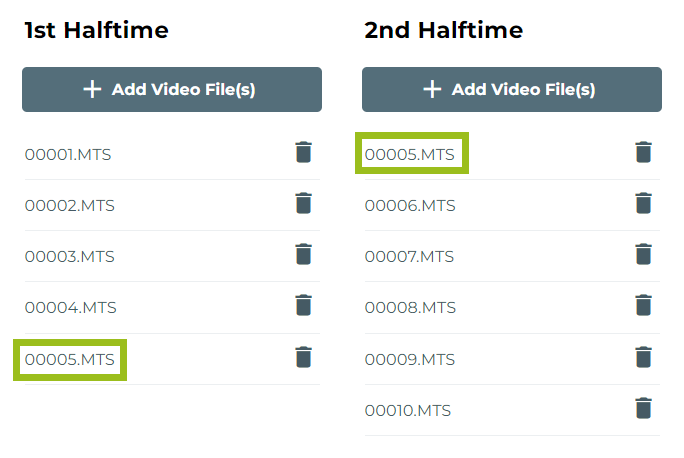This screenshot has width=684, height=458.
Task: Delete the 00004.MTS video file
Action: 303,306
